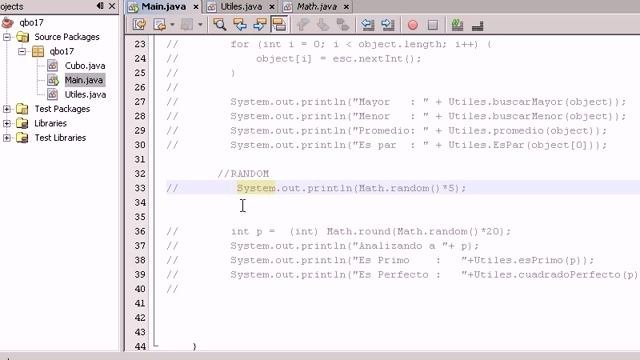Image resolution: width=640 pixels, height=360 pixels.
Task: Click Math.random()*5 on line 33
Action: coord(407,188)
